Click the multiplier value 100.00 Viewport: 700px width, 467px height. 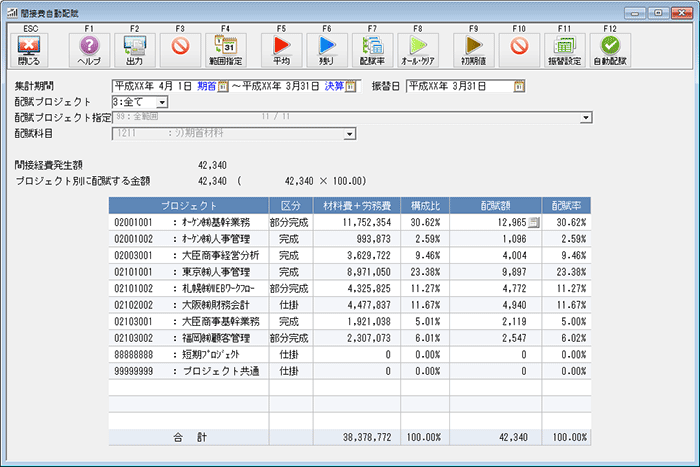[347, 181]
